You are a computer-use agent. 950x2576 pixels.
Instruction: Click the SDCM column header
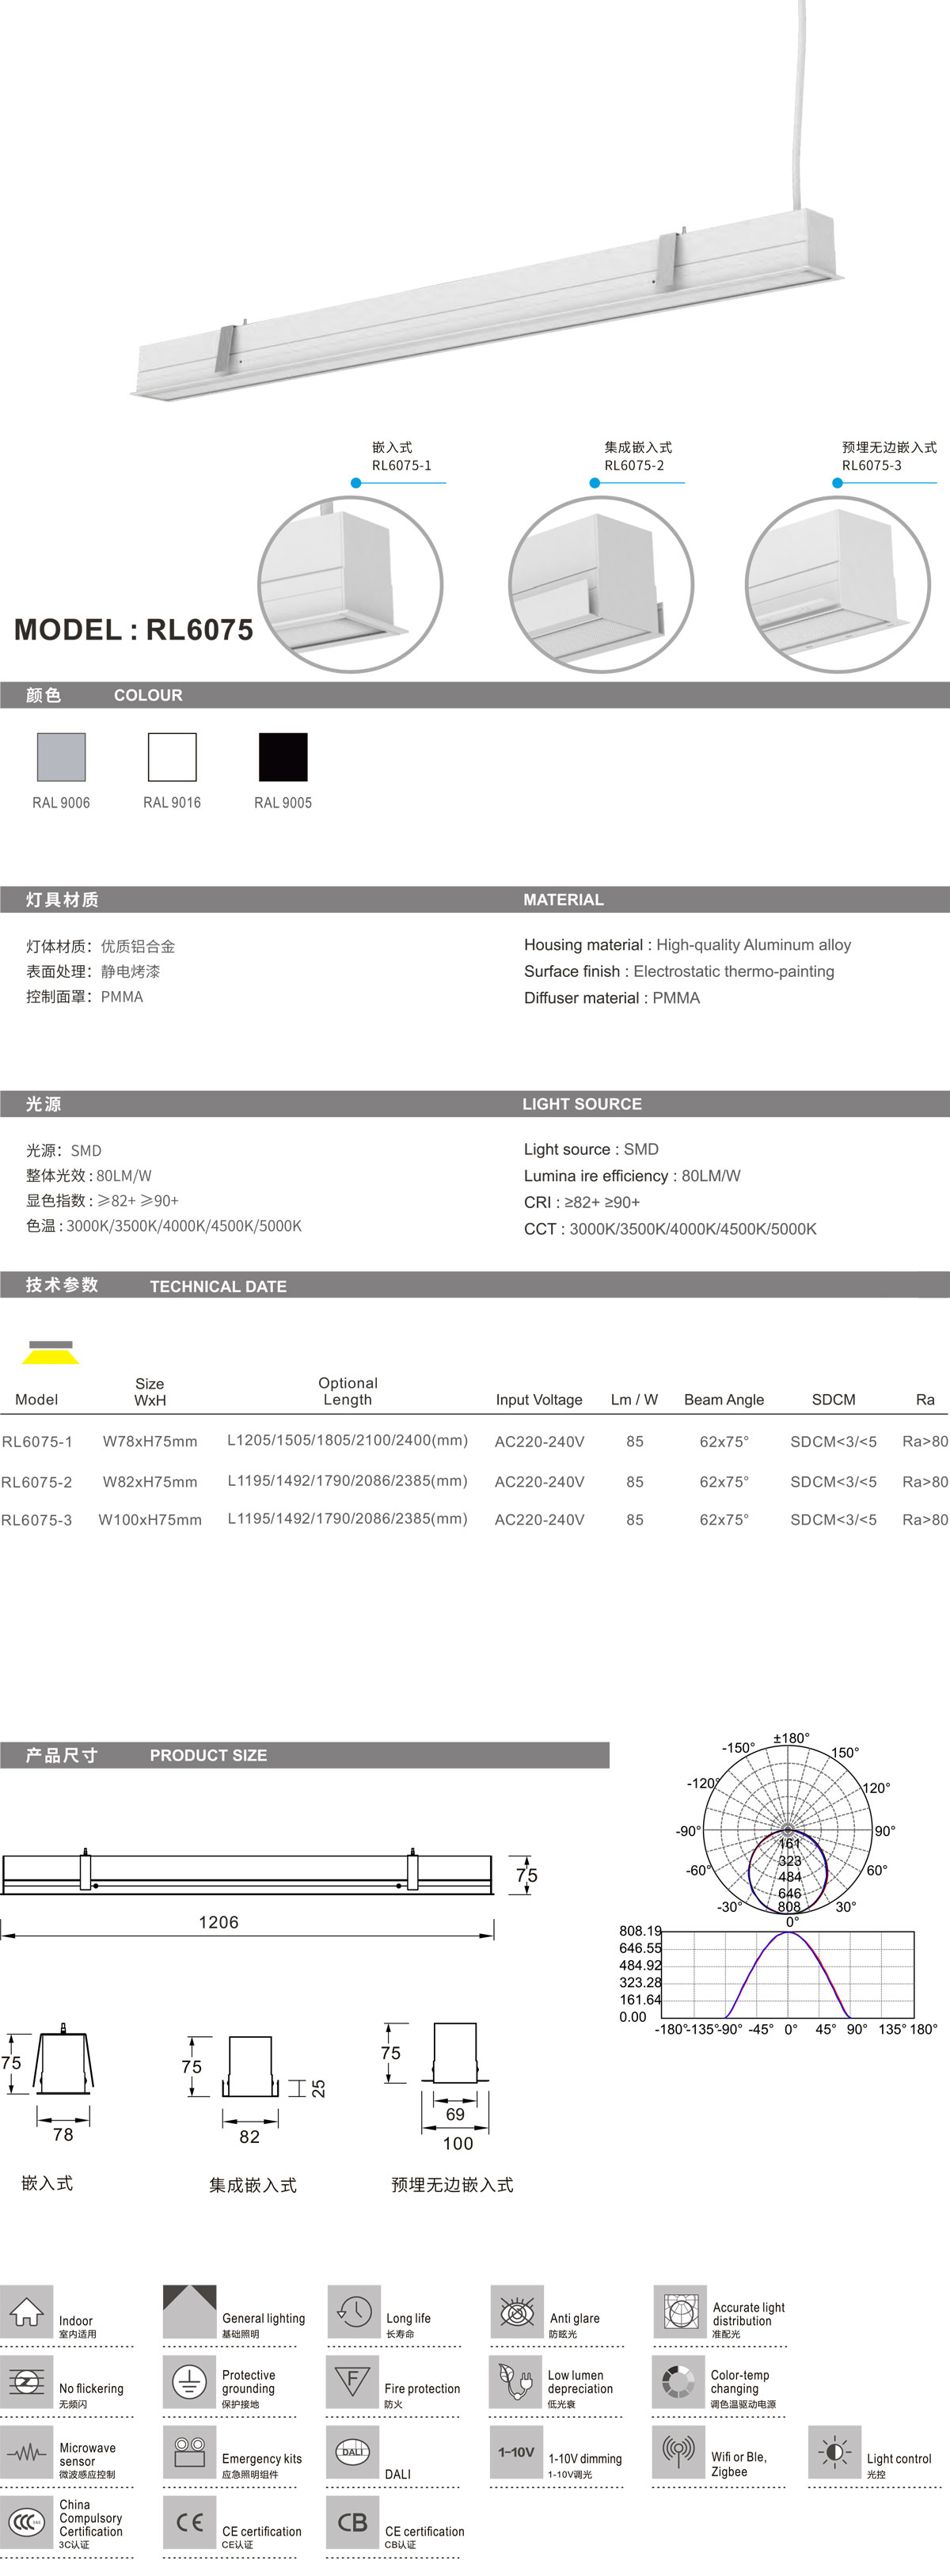(x=834, y=1400)
